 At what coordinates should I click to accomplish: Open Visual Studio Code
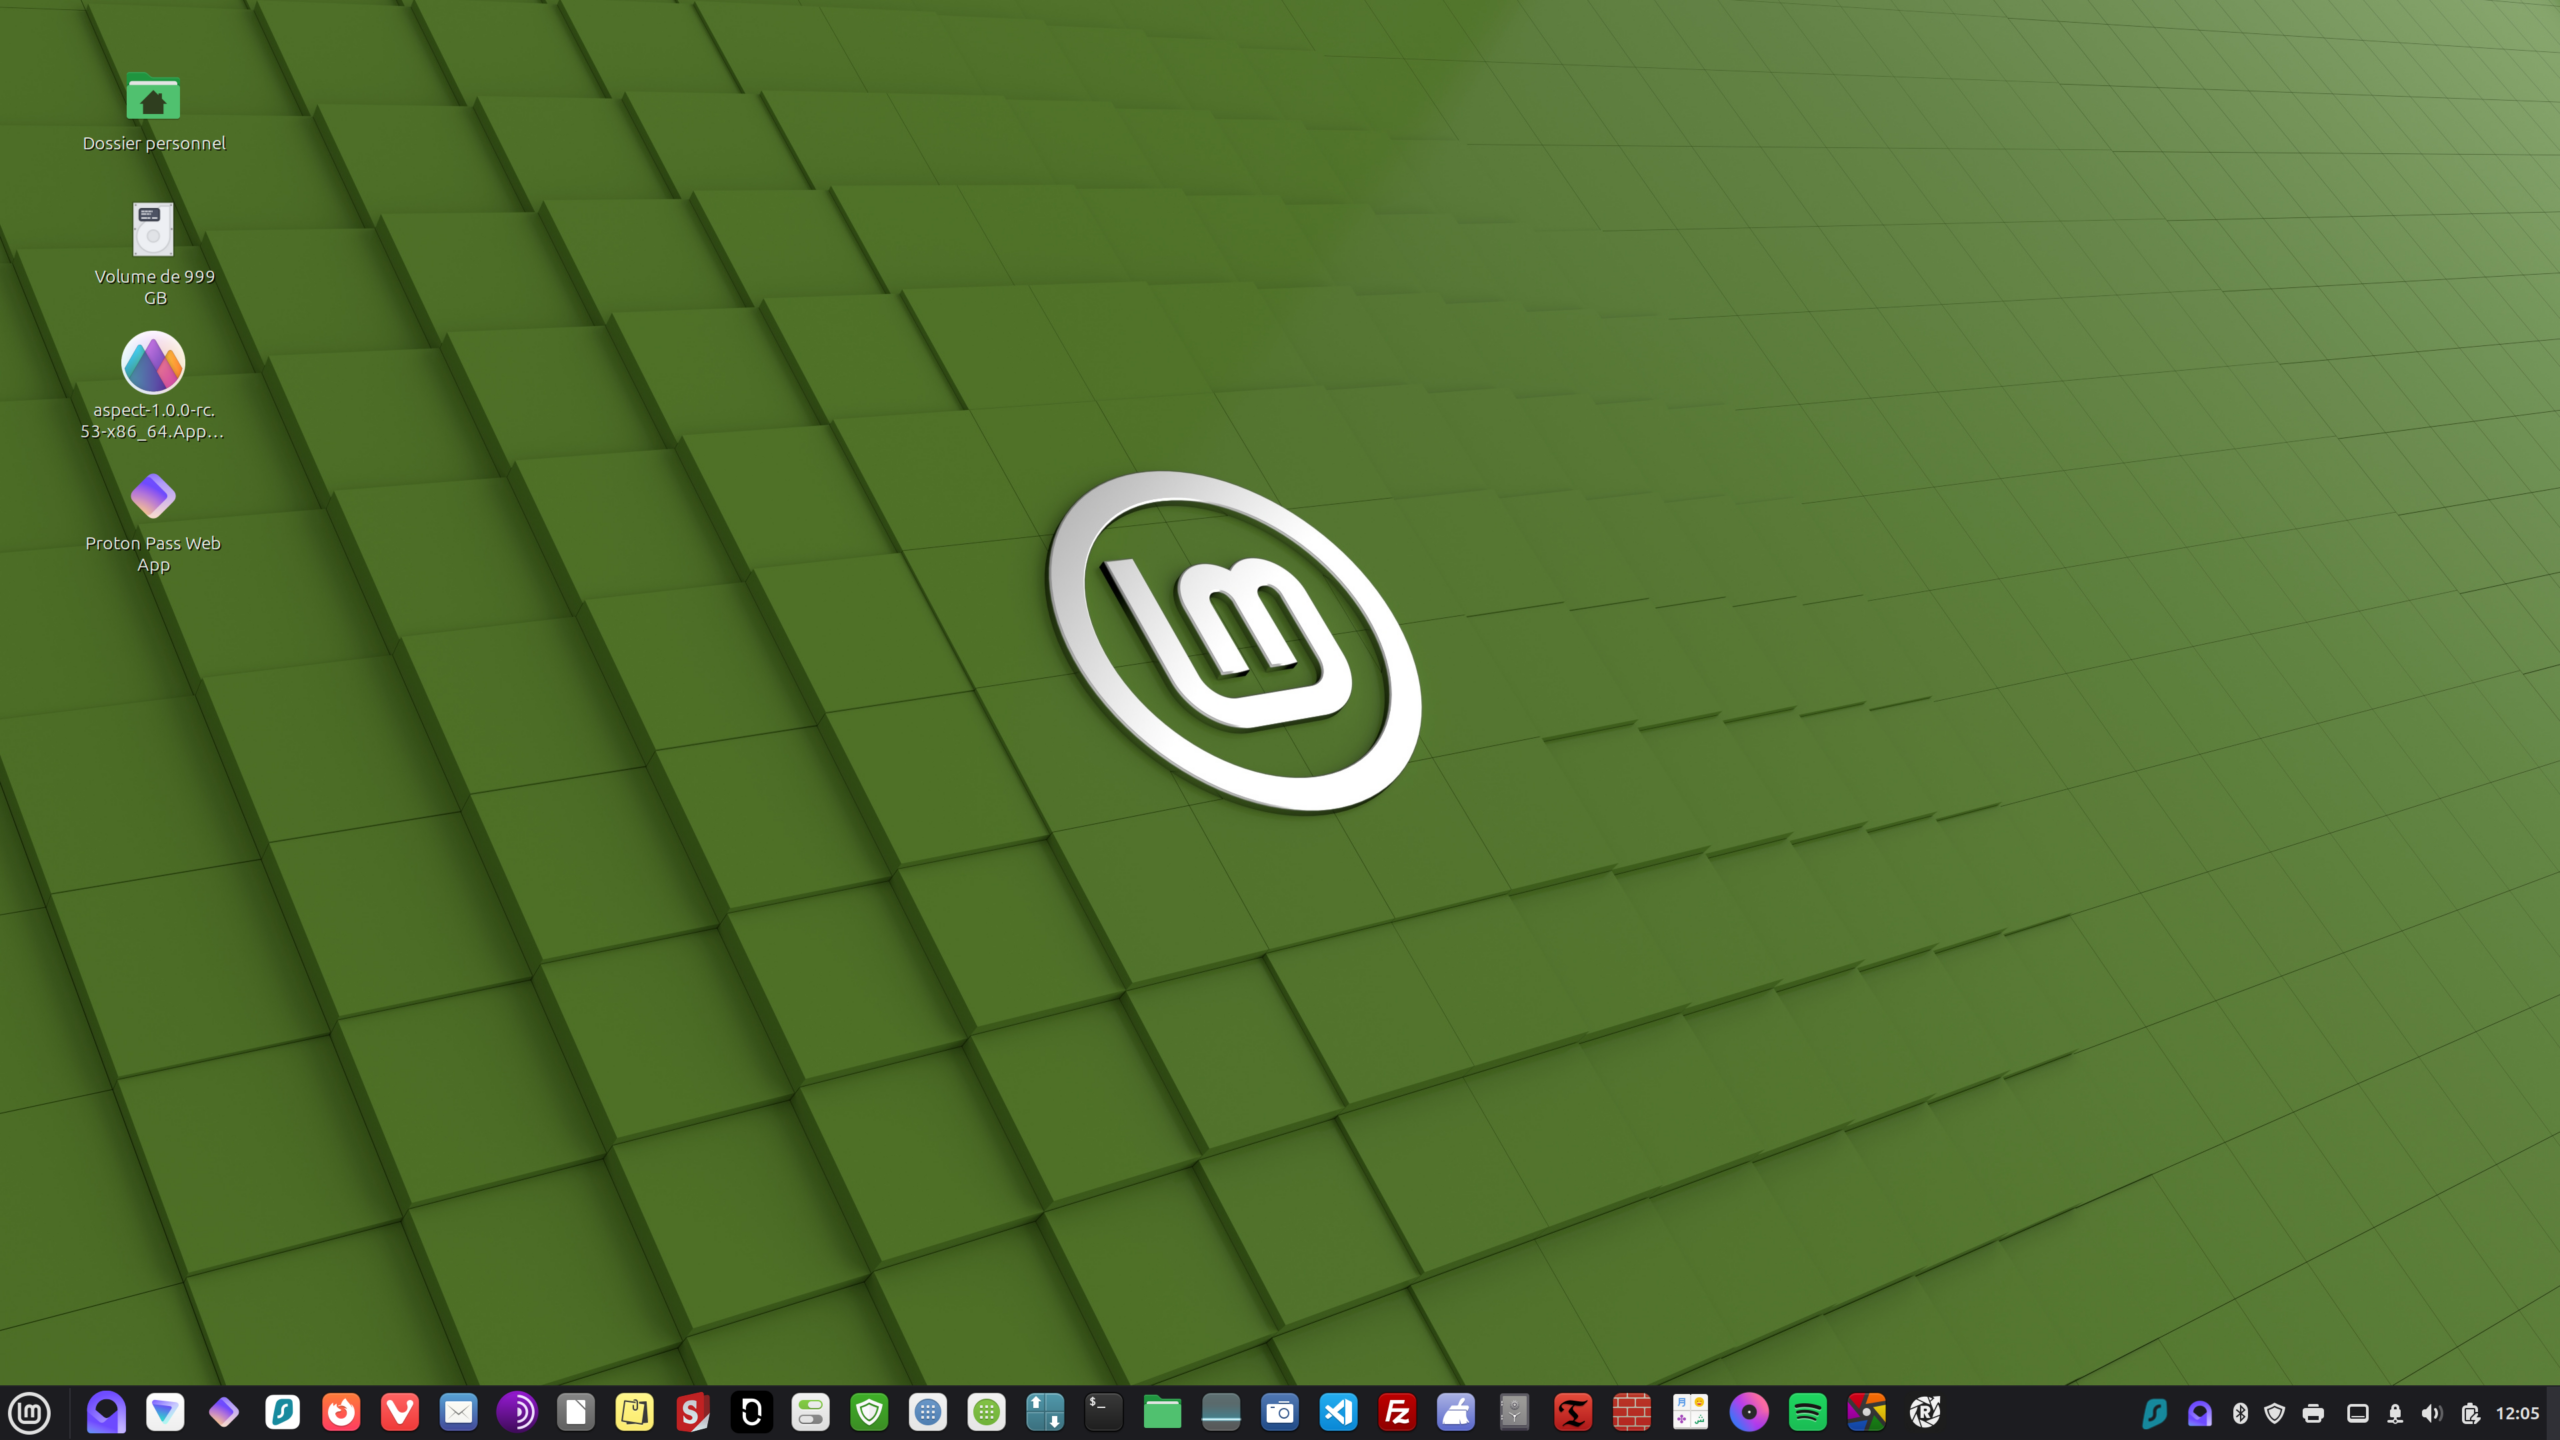1339,1413
